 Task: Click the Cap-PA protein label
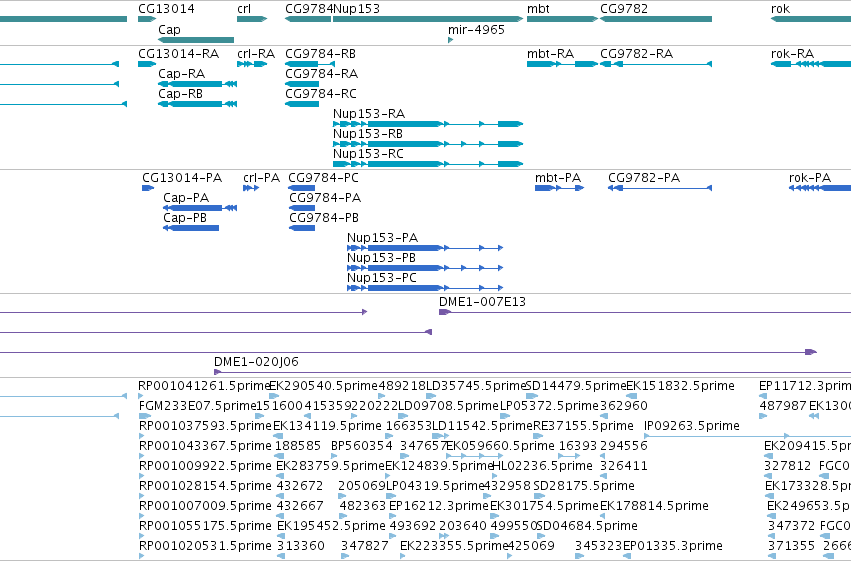[186, 198]
